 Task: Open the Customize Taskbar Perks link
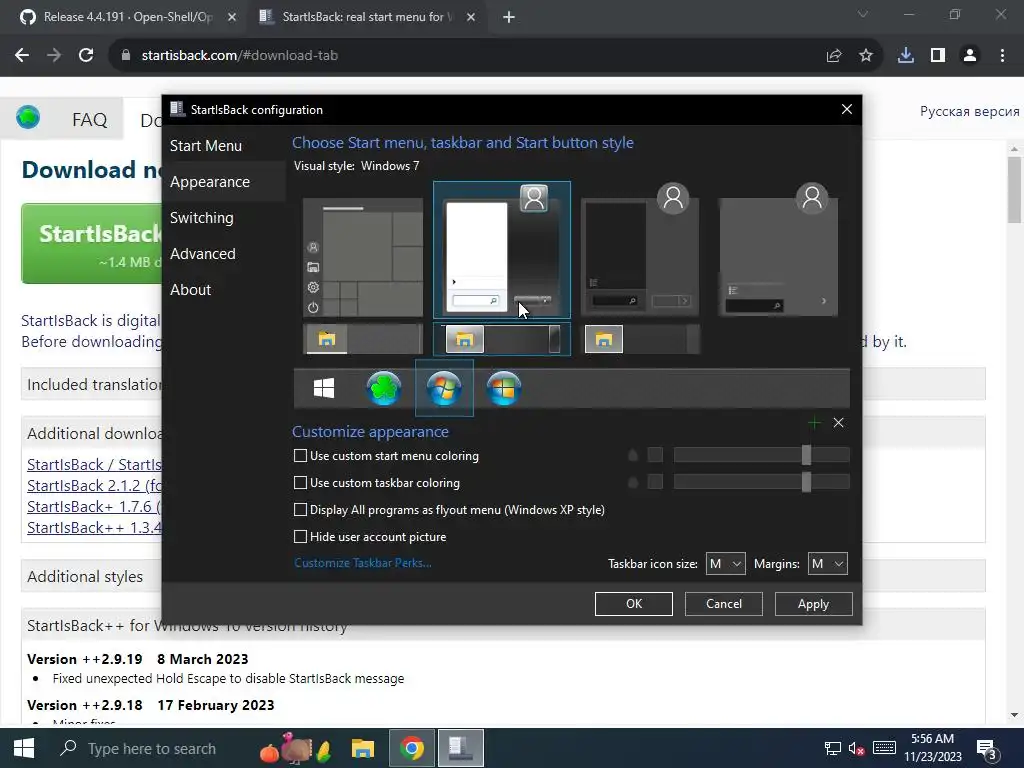(362, 563)
